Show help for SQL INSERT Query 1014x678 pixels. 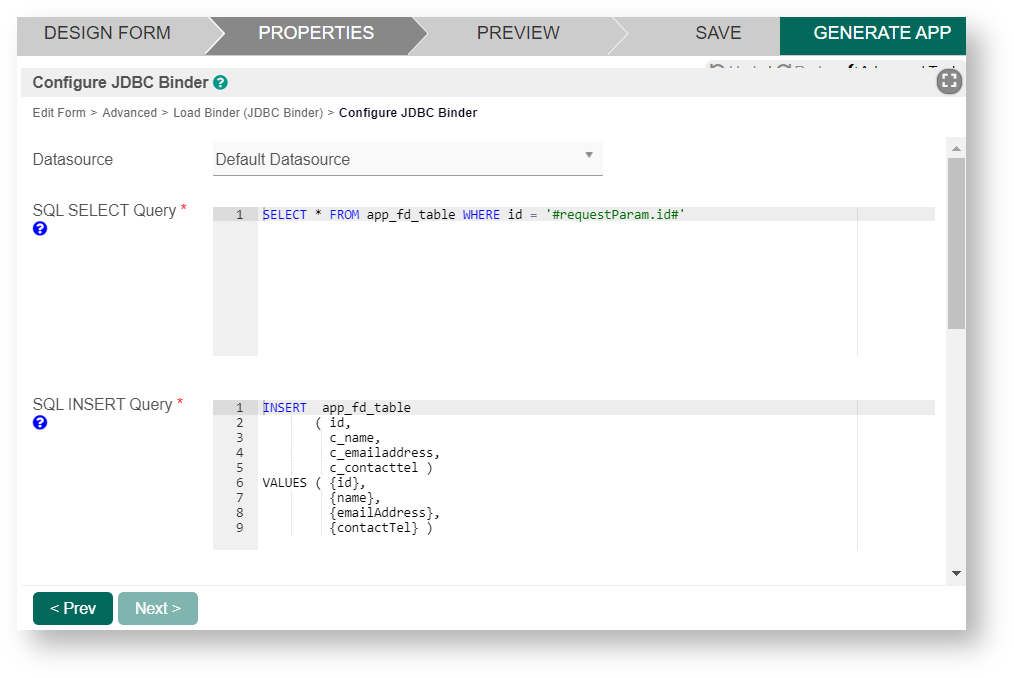click(40, 423)
